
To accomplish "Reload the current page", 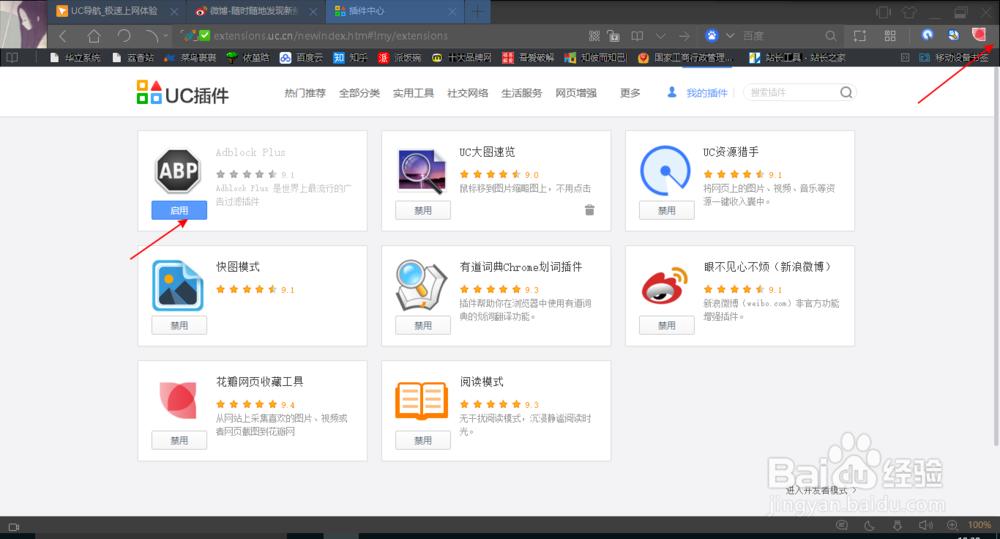I will click(x=124, y=36).
